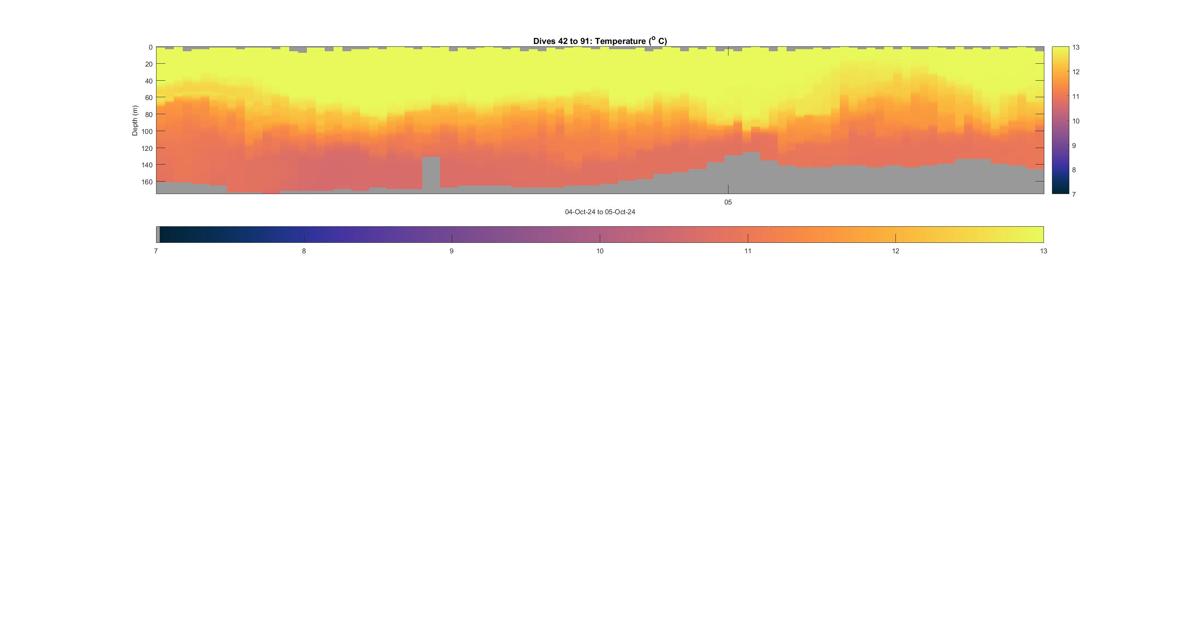Image resolution: width=1200 pixels, height=622 pixels.
Task: Click depth axis tick label "0"
Action: point(150,47)
